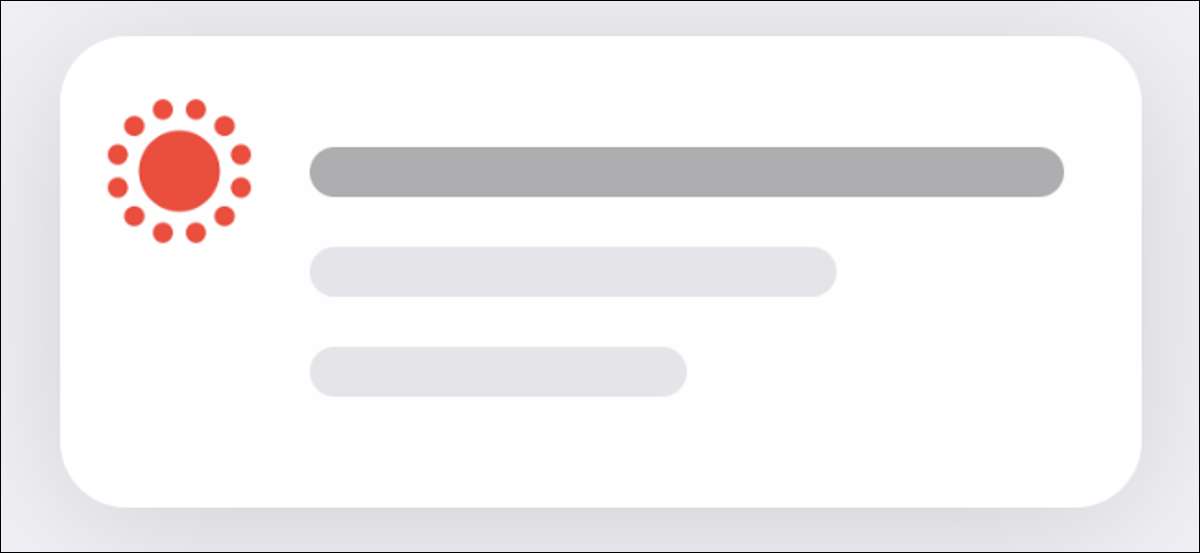This screenshot has width=1200, height=553.
Task: Click the bottom-left dot of the icon's lower pair
Action: tap(163, 232)
